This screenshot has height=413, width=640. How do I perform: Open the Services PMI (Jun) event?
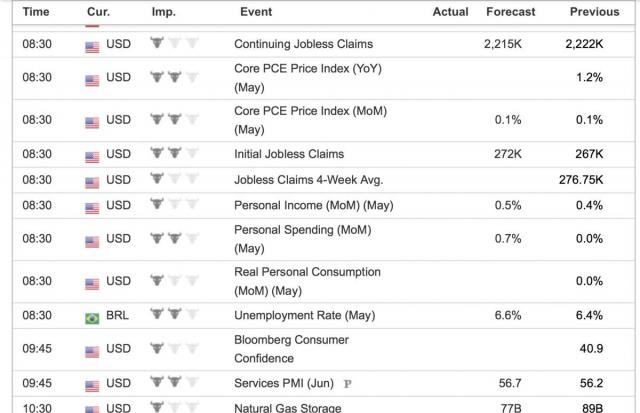pos(284,384)
